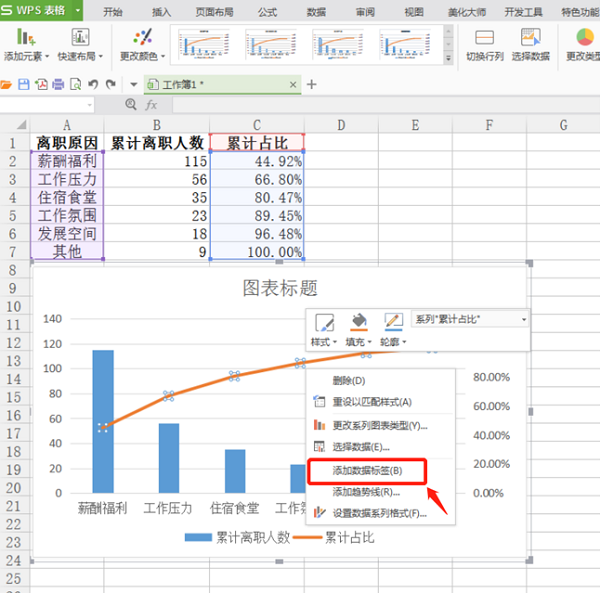Open the 系列"累计占比" series combo box
The width and height of the screenshot is (600, 593).
pos(469,318)
